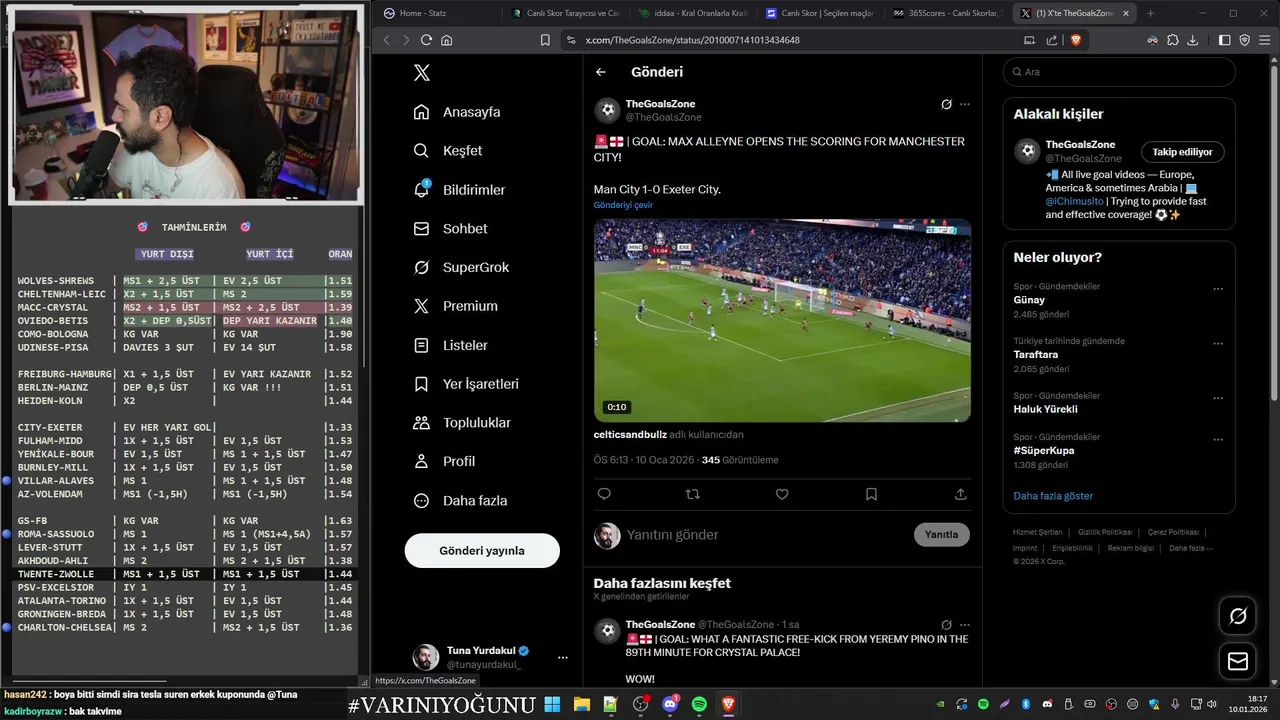The width and height of the screenshot is (1280, 720).
Task: Open Spotify from taskbar
Action: [x=700, y=705]
